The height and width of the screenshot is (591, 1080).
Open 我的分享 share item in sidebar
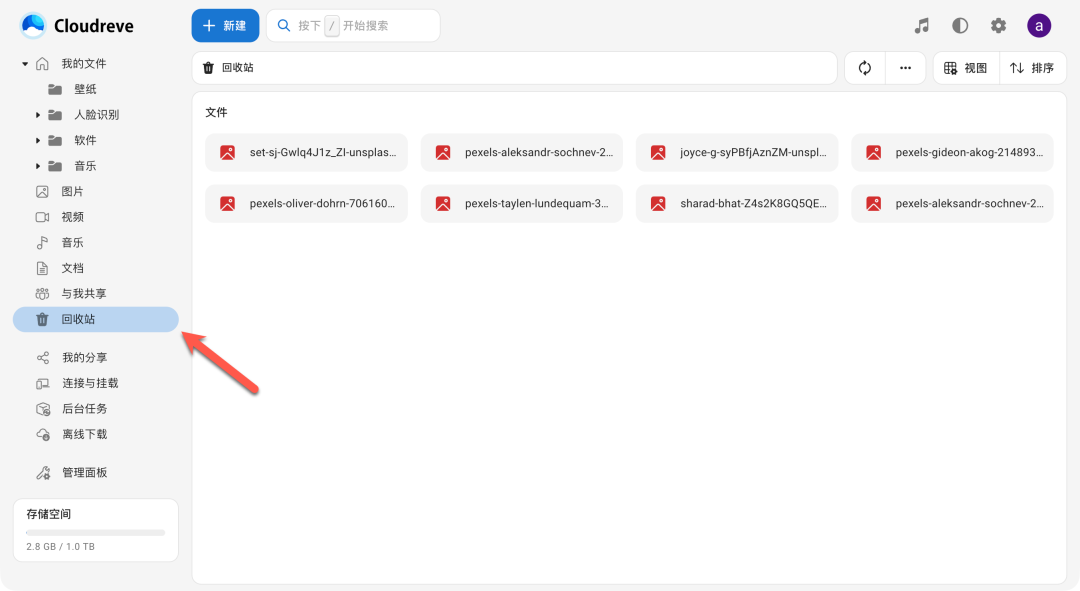[84, 358]
